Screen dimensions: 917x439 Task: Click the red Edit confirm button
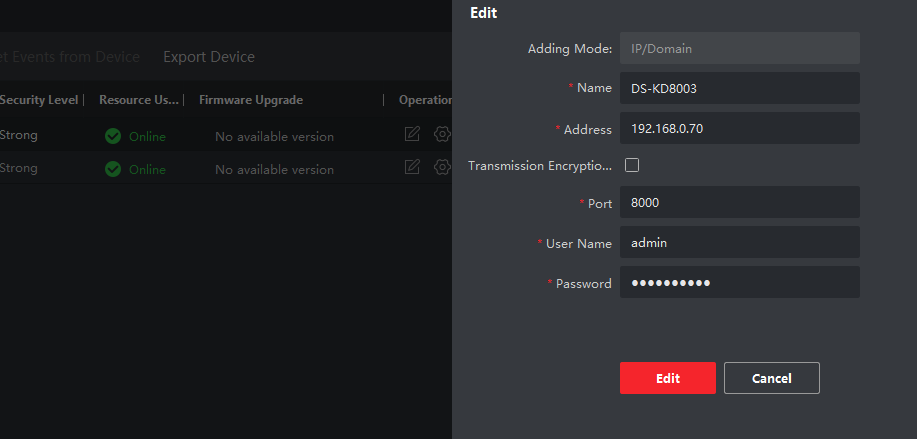667,378
